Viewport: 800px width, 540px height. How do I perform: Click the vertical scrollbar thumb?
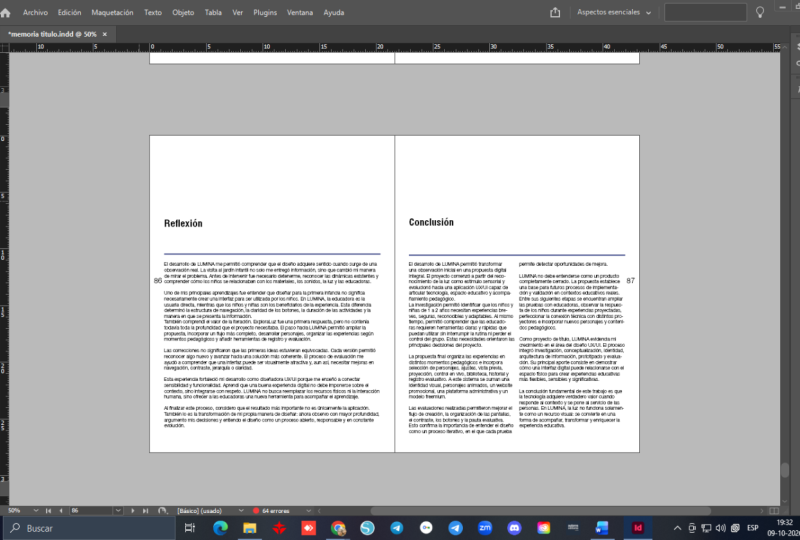click(785, 470)
